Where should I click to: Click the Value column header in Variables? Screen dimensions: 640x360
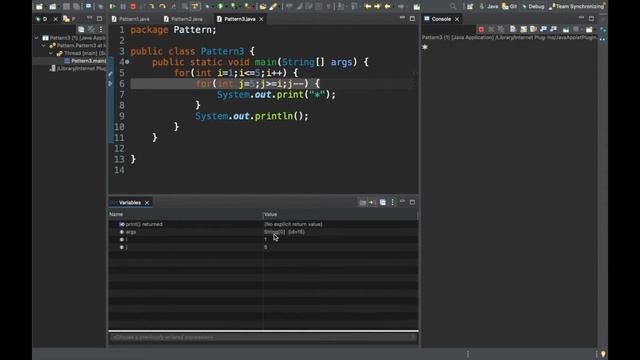pyautogui.click(x=340, y=214)
